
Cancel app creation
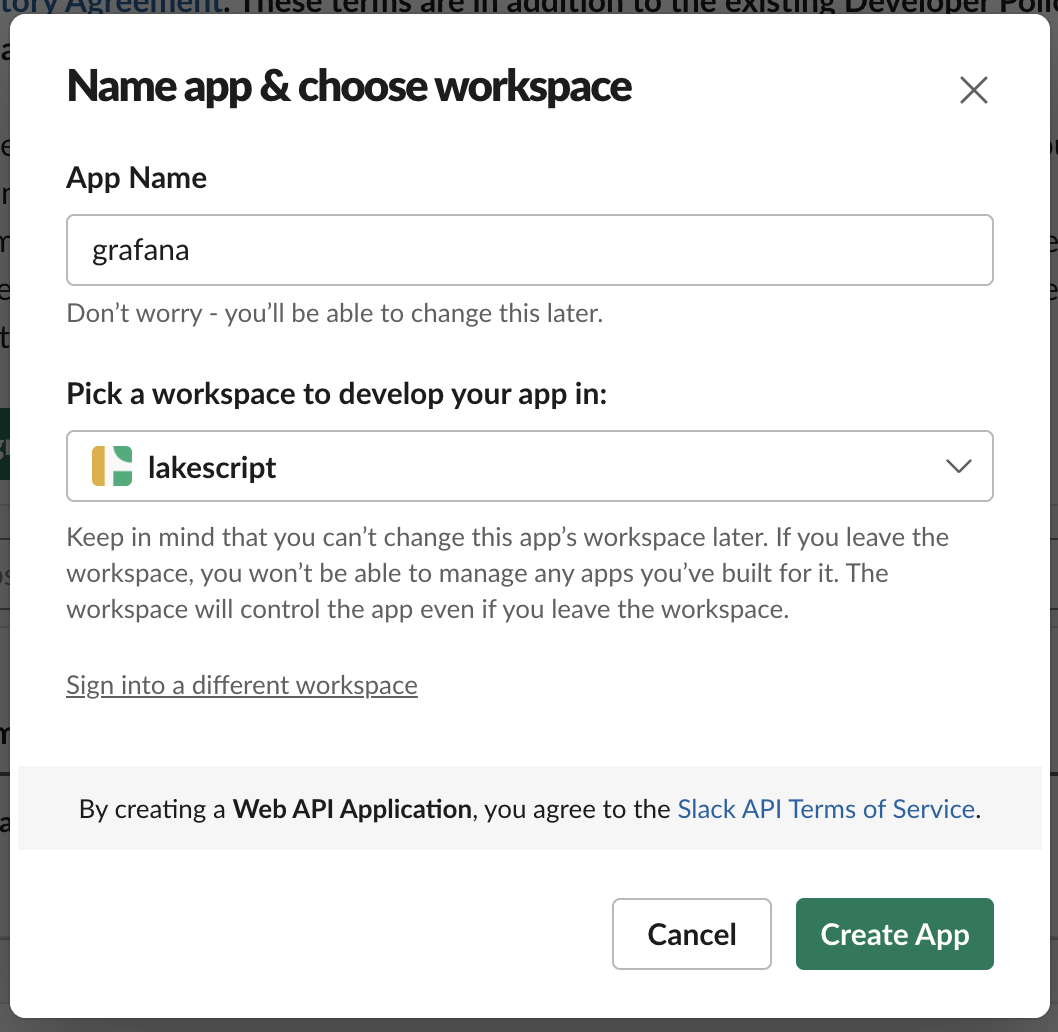click(x=692, y=934)
